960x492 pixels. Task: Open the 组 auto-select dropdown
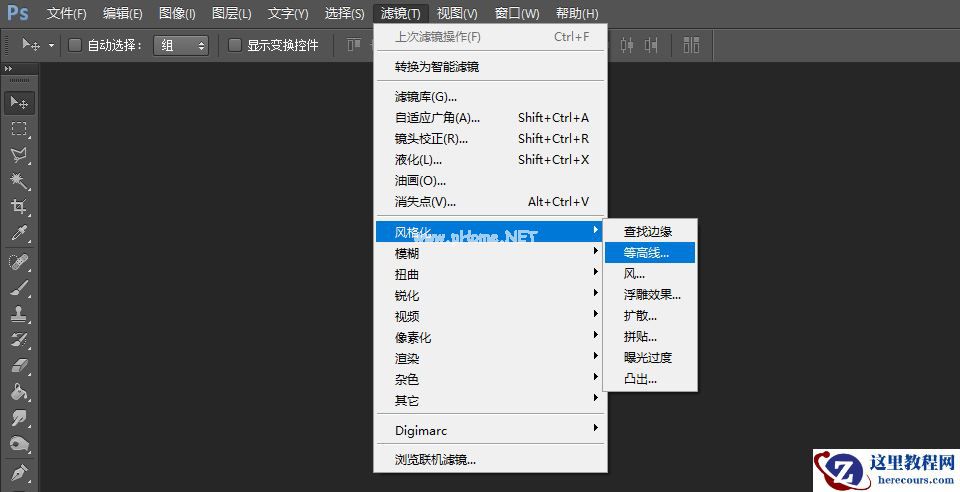181,45
